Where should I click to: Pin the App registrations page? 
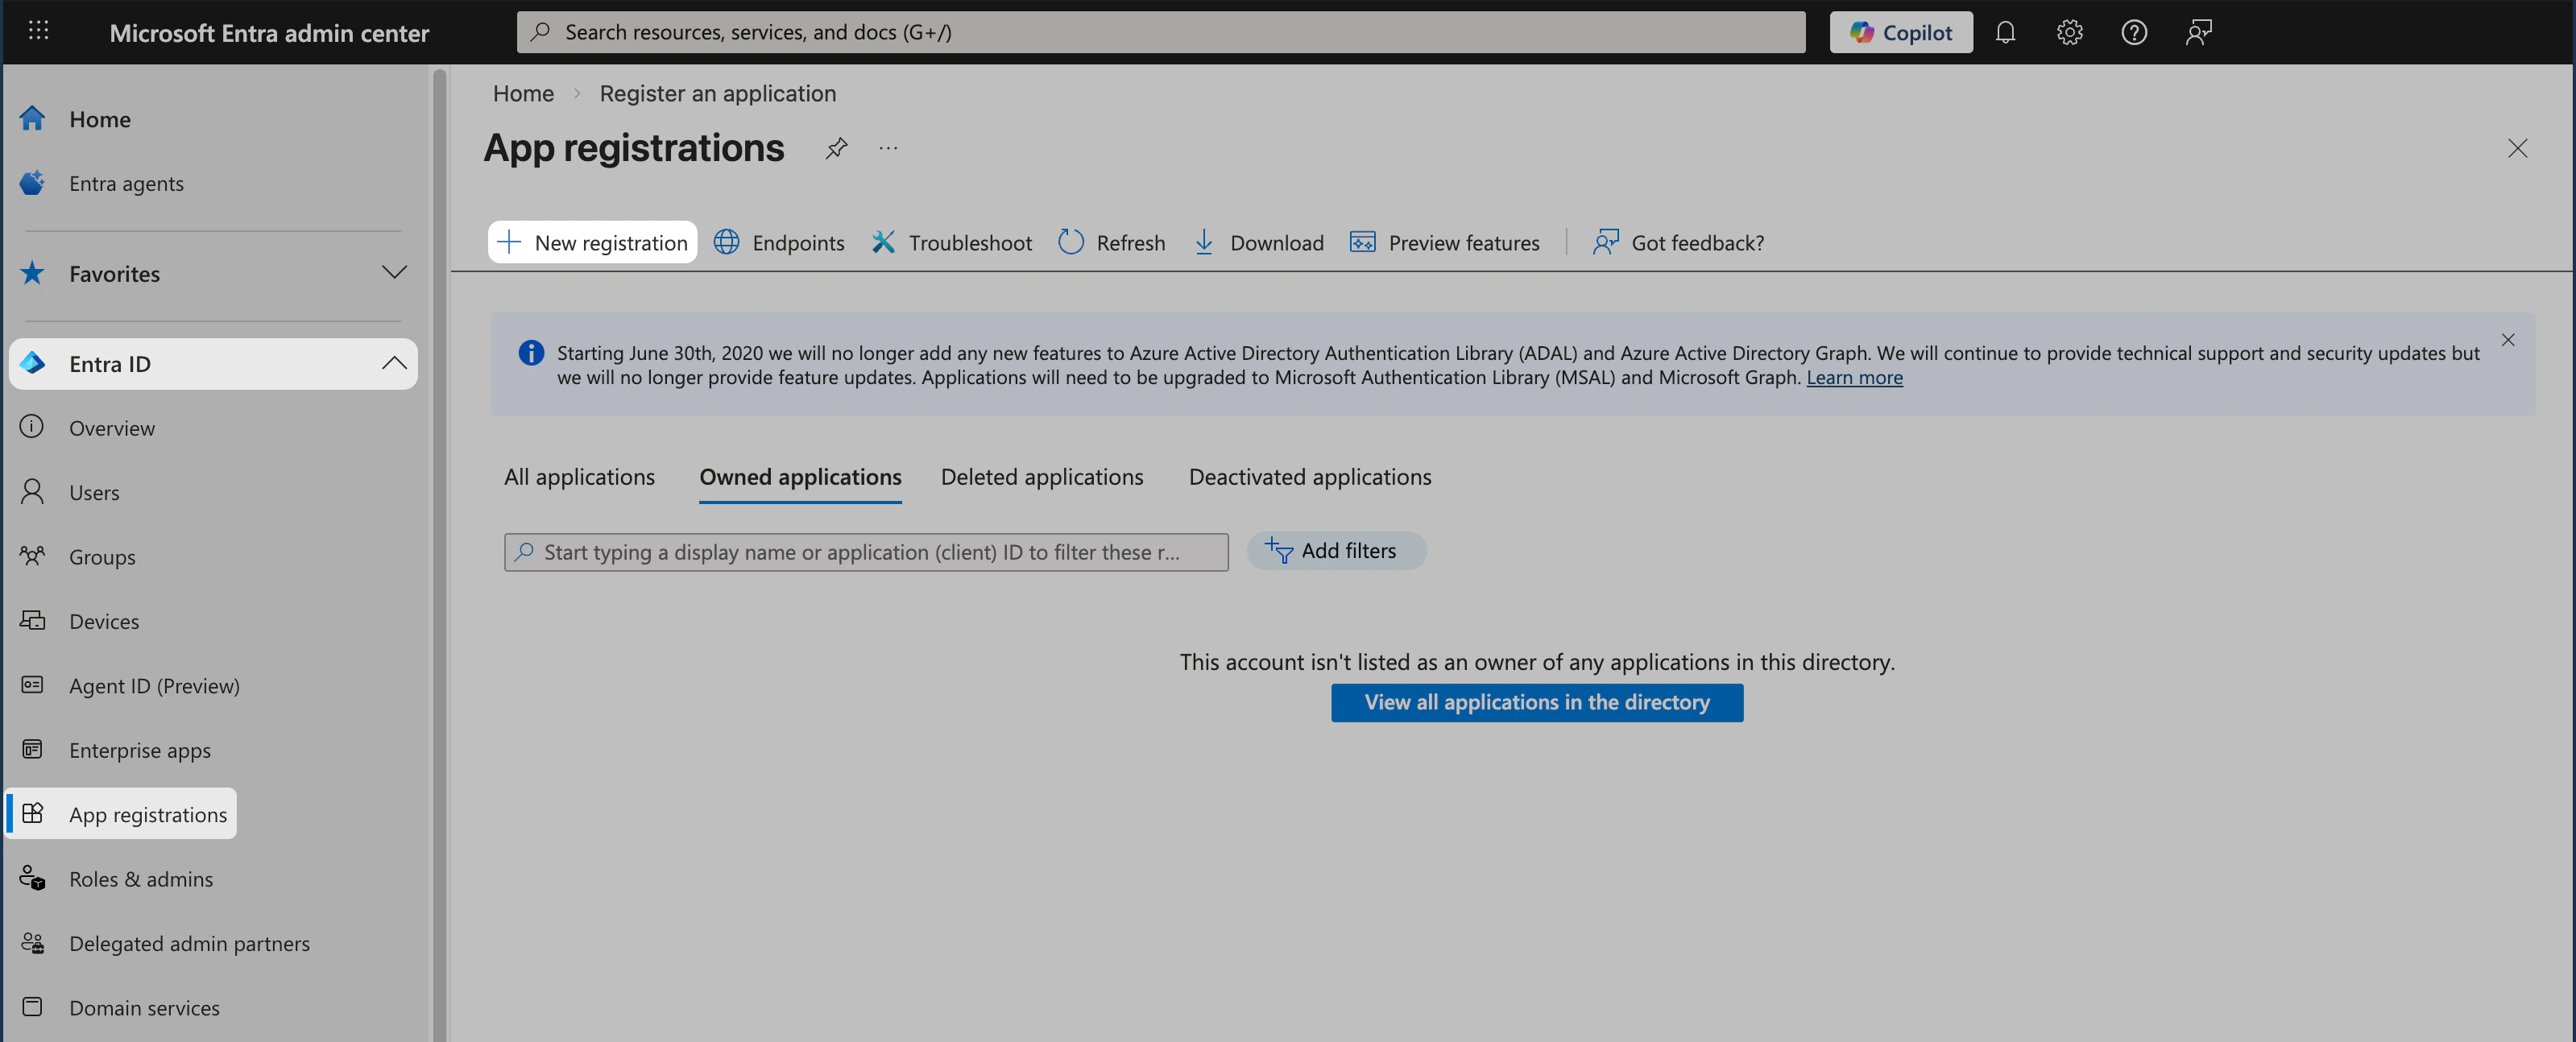click(836, 148)
